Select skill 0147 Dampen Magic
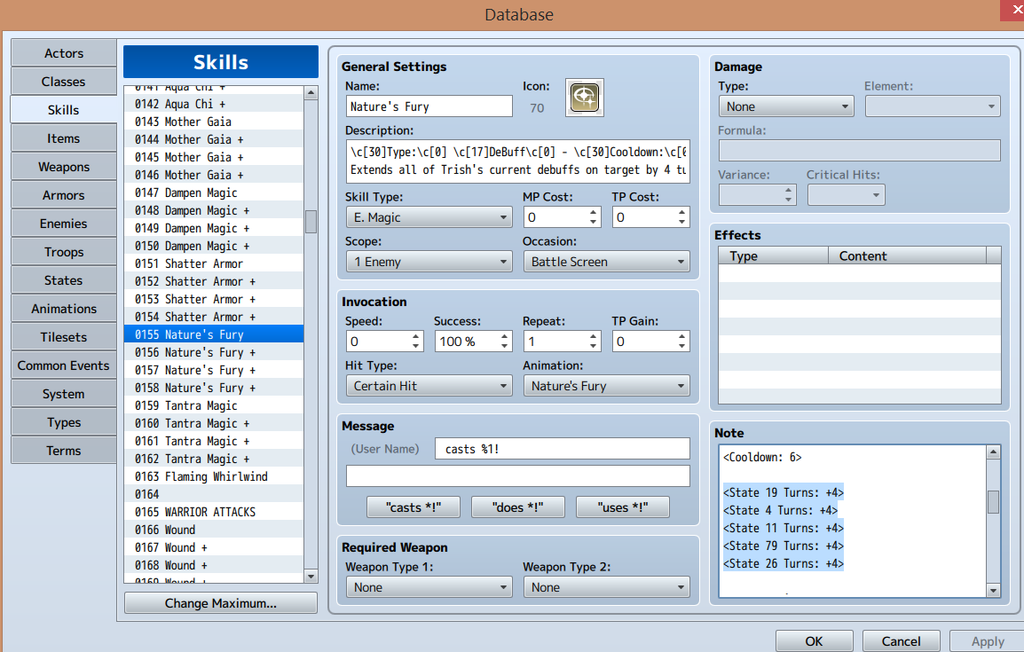1024x652 pixels. [215, 193]
